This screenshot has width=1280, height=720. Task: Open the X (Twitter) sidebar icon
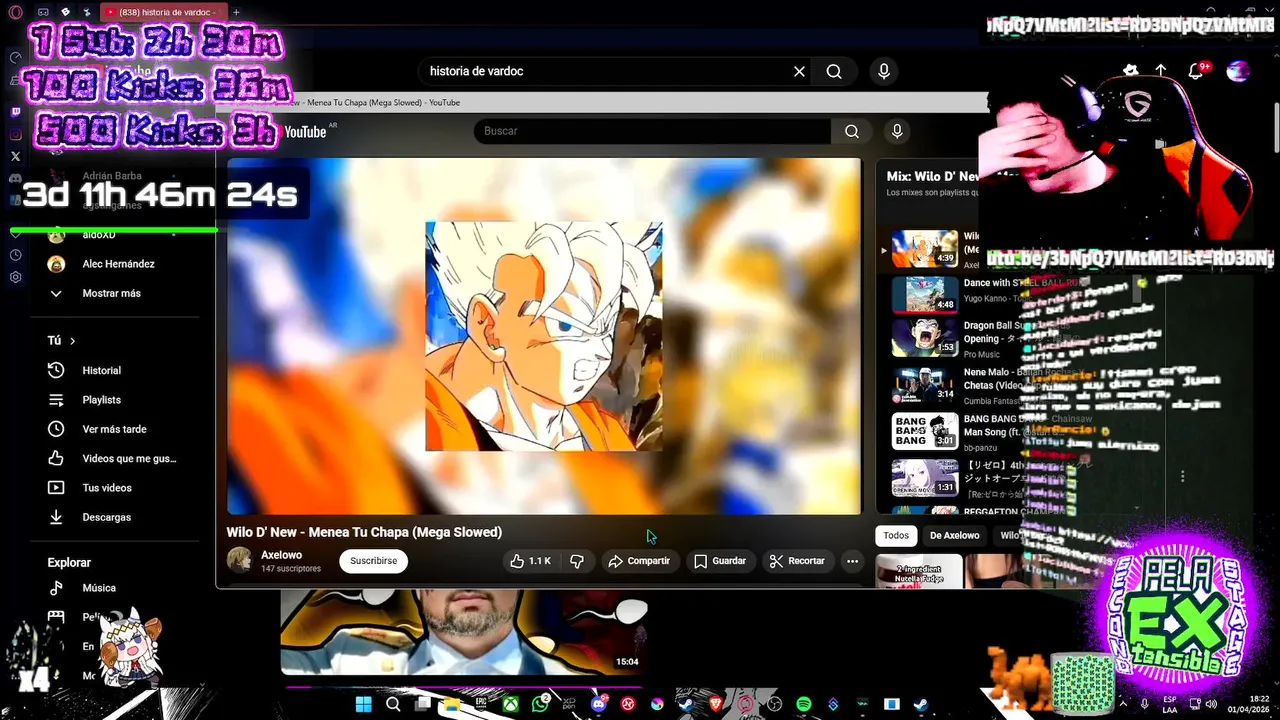click(15, 156)
